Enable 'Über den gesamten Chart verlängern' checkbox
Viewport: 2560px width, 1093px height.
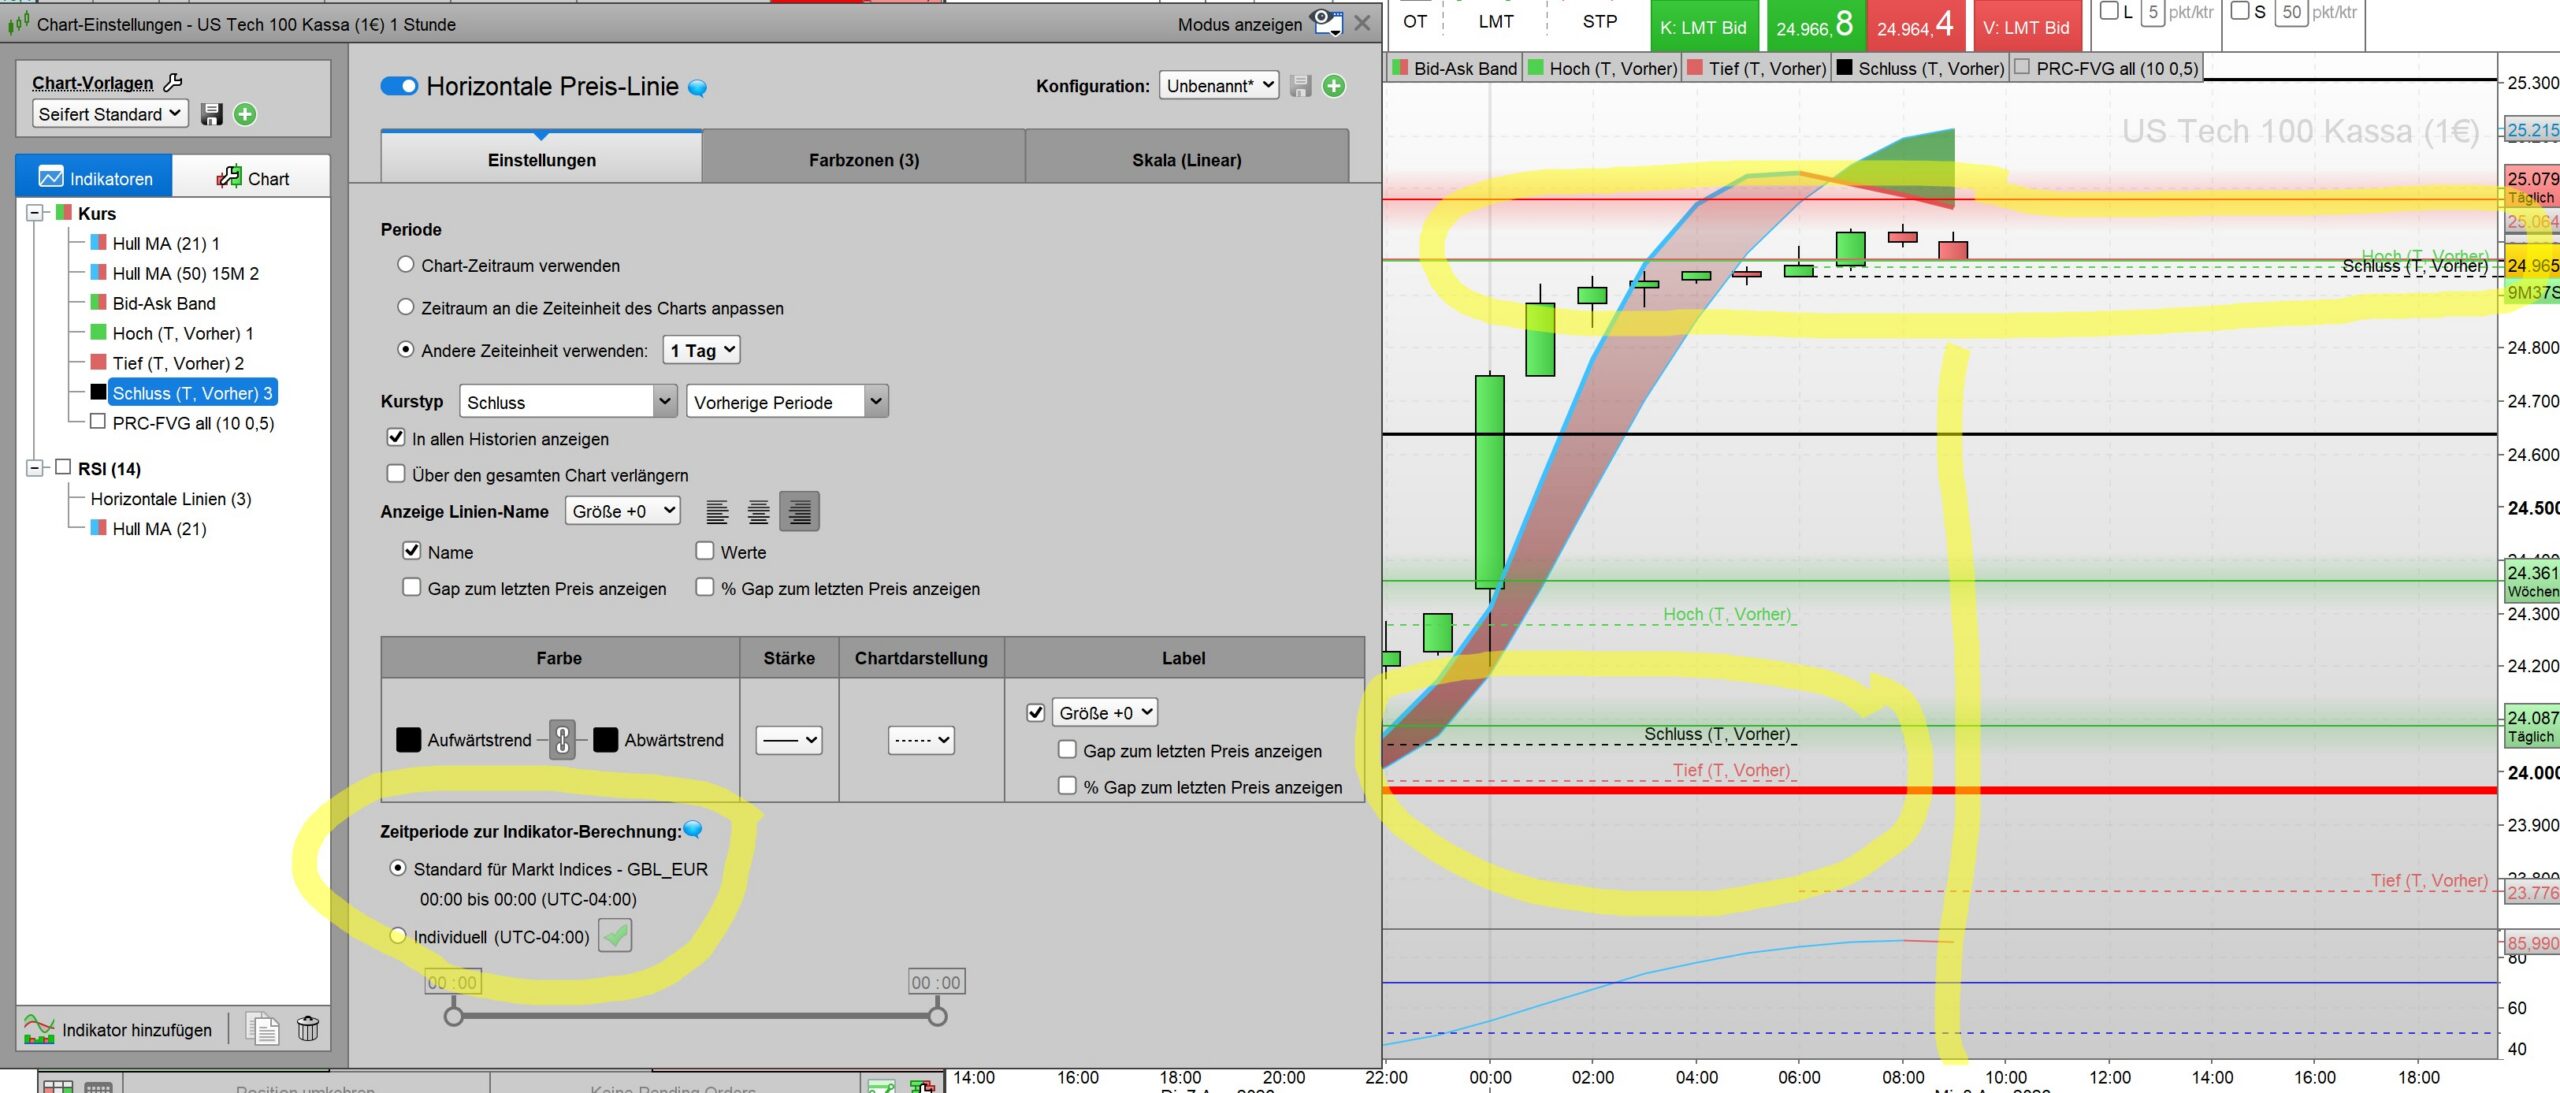pos(396,474)
